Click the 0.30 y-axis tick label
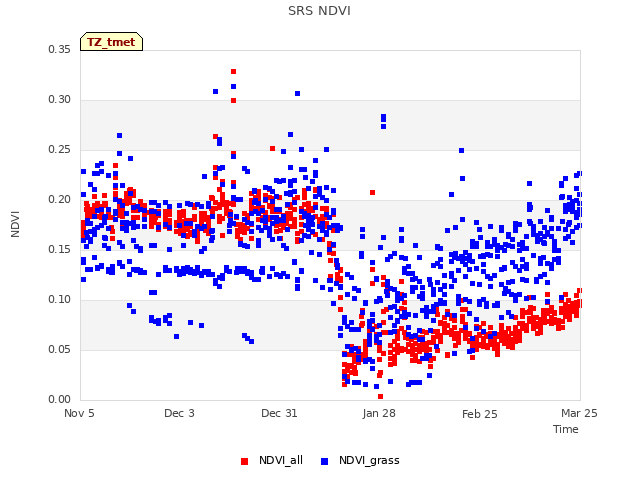 tap(59, 100)
